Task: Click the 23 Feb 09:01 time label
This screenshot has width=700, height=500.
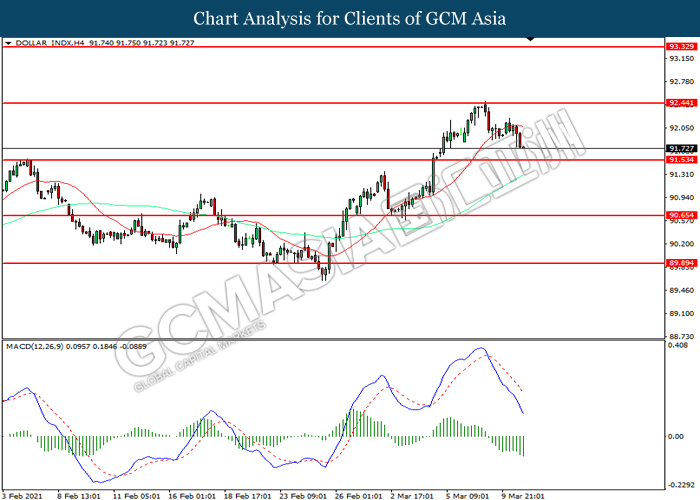Action: click(303, 496)
